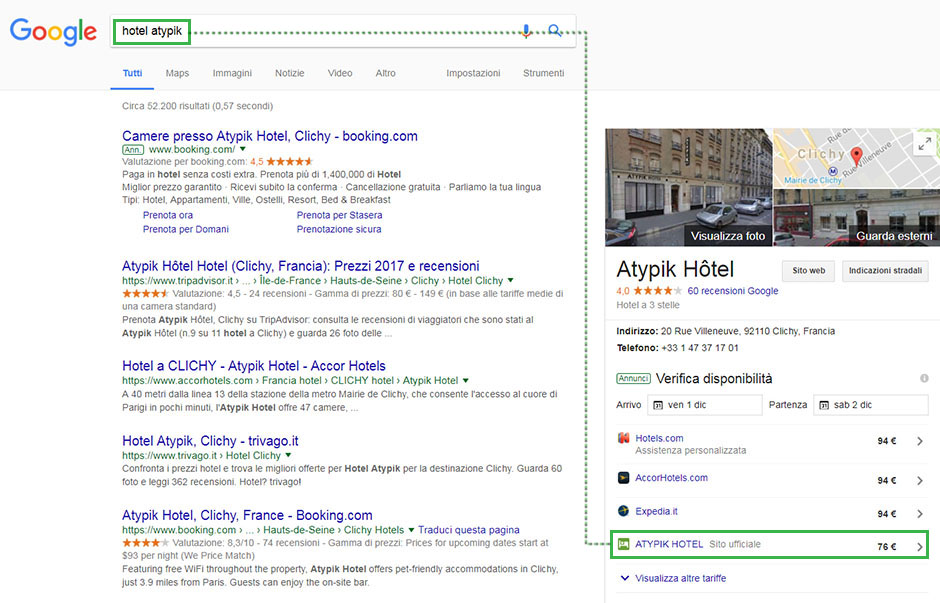Open info icon next to Verifica disponibilità

(924, 378)
